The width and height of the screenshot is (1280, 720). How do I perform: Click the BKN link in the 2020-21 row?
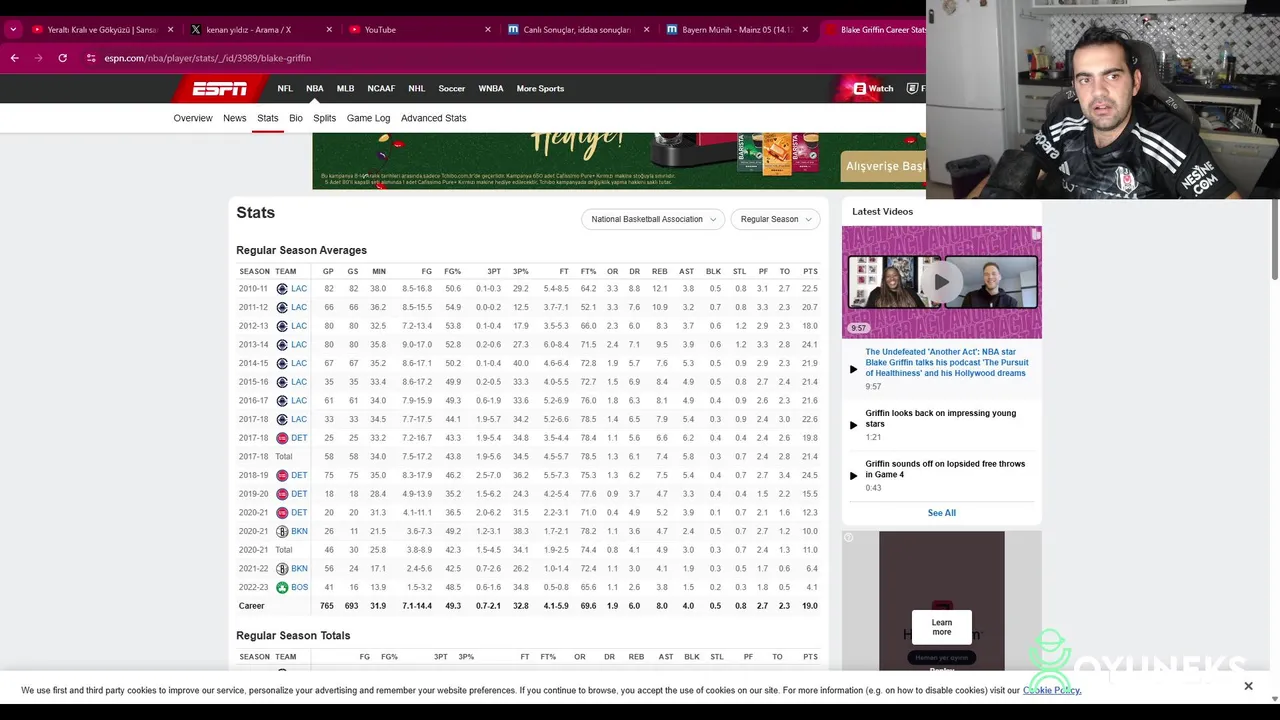coord(299,532)
